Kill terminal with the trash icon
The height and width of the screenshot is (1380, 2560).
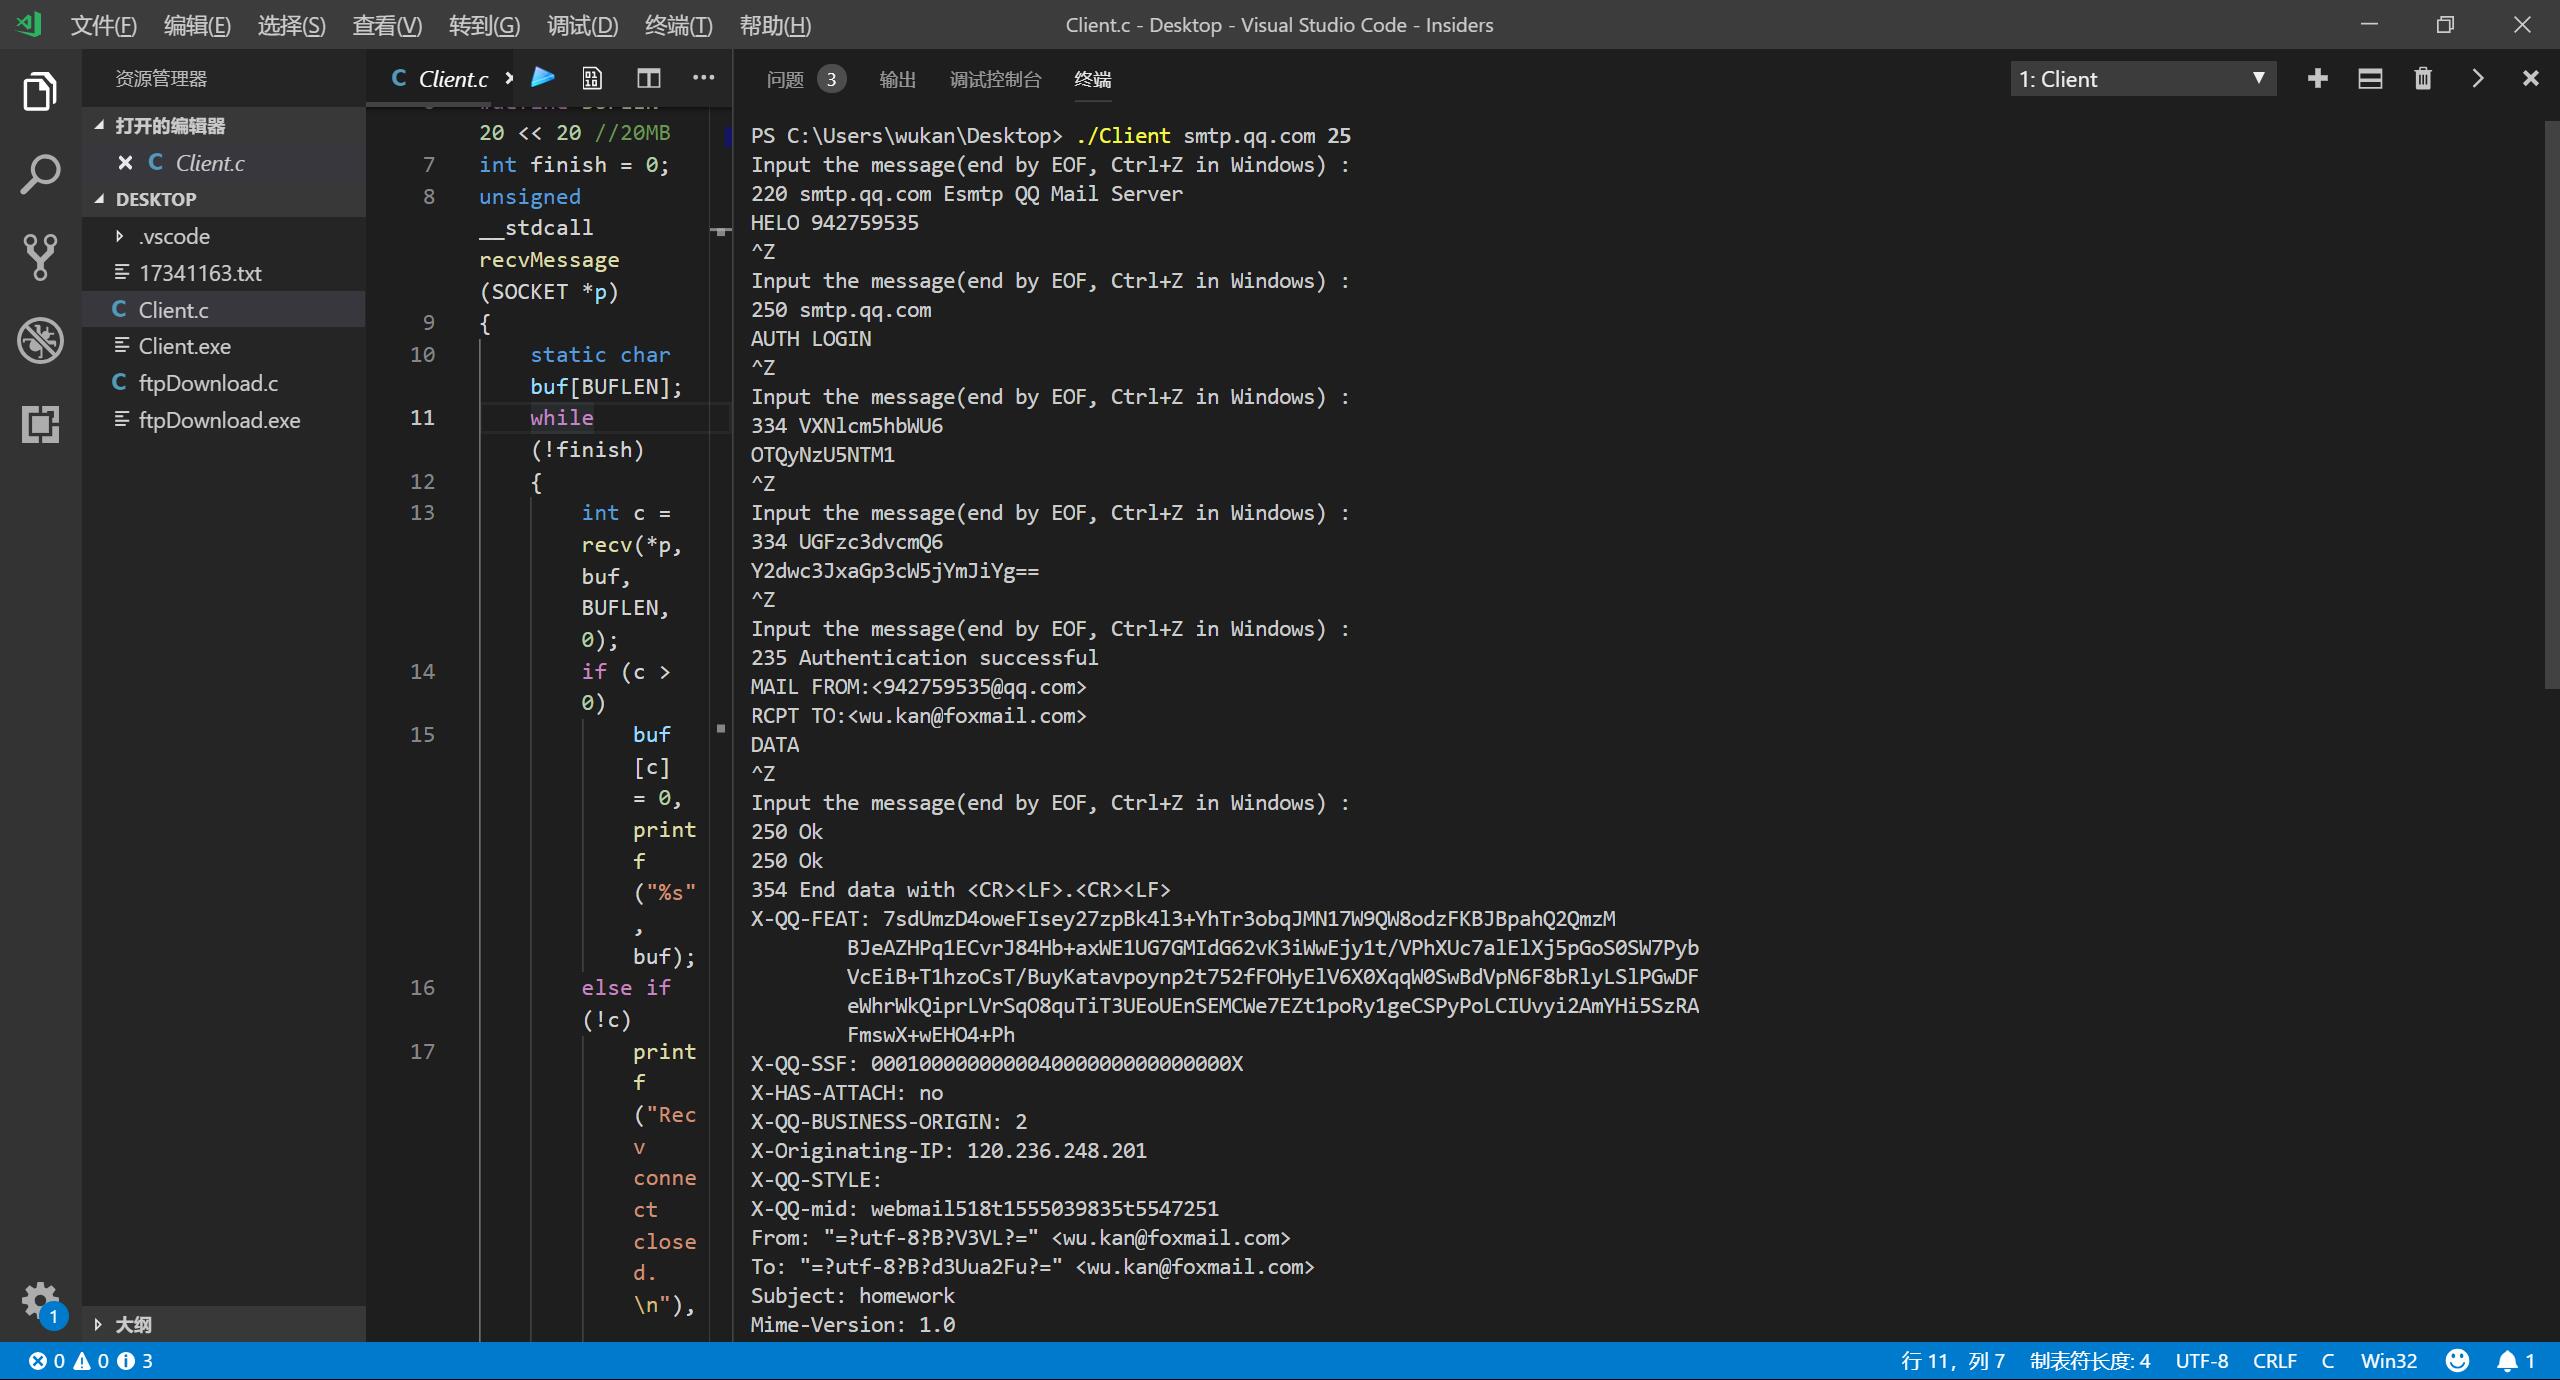coord(2422,78)
